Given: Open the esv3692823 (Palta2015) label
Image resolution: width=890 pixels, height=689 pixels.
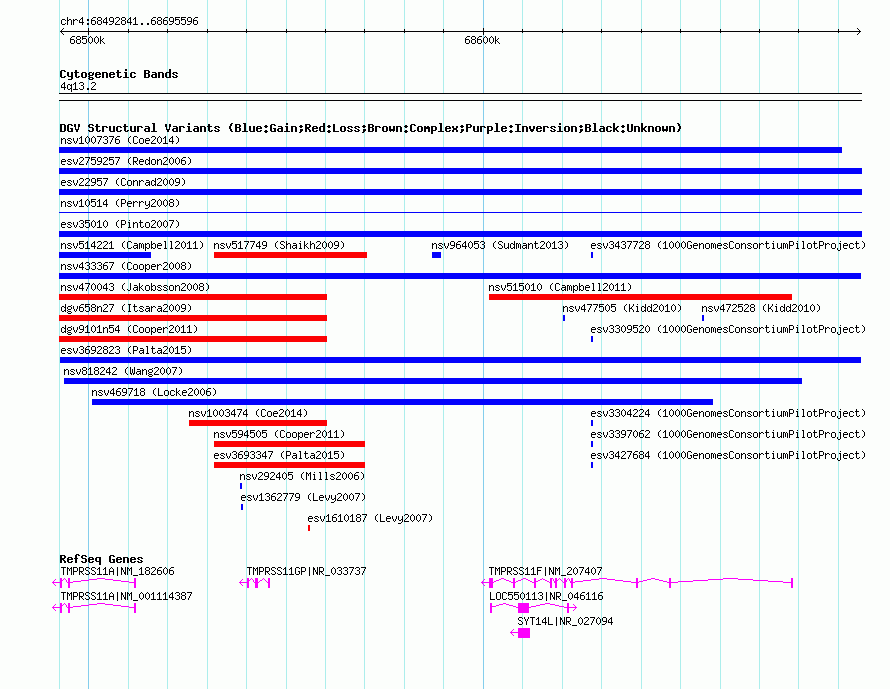Looking at the screenshot, I should pyautogui.click(x=126, y=350).
